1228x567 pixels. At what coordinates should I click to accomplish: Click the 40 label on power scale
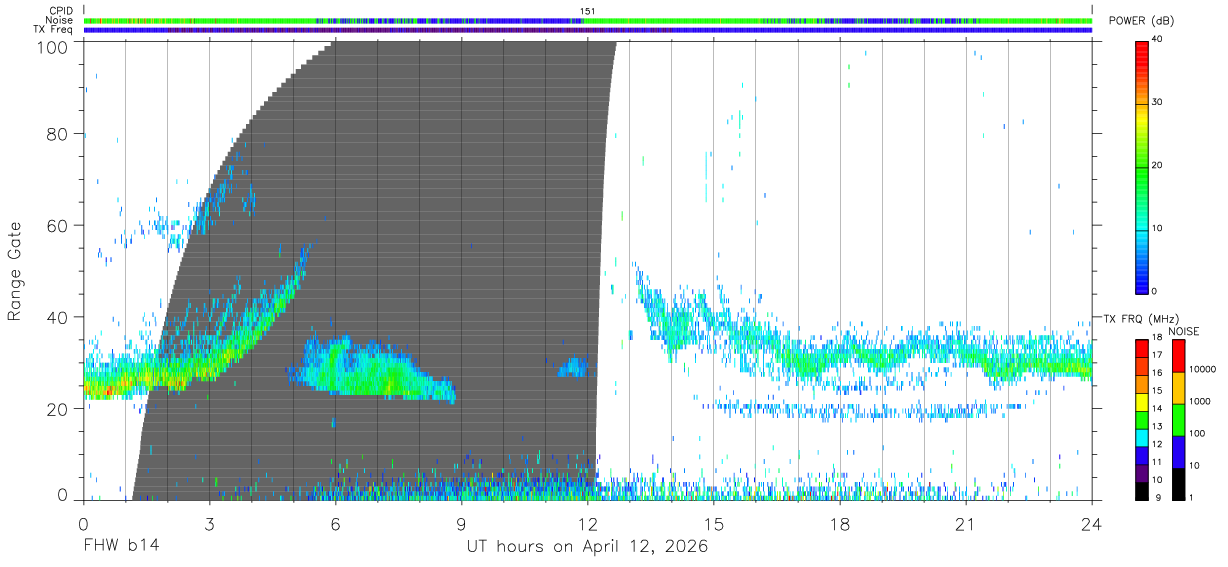(x=1157, y=40)
